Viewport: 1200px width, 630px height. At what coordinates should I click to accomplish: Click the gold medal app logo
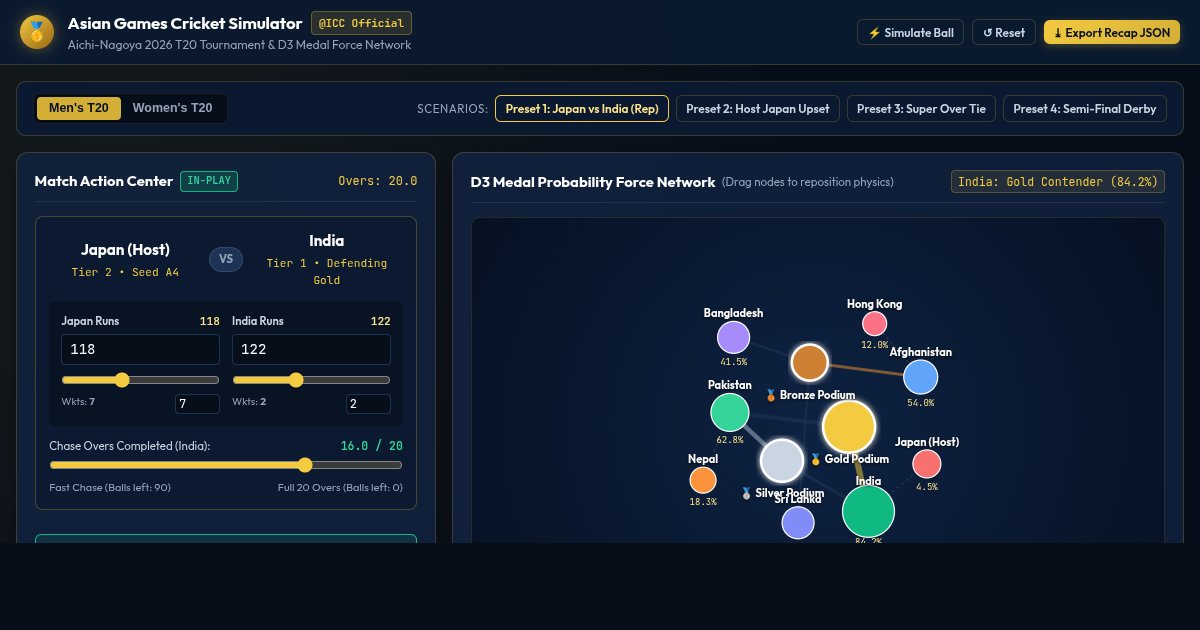pos(37,32)
